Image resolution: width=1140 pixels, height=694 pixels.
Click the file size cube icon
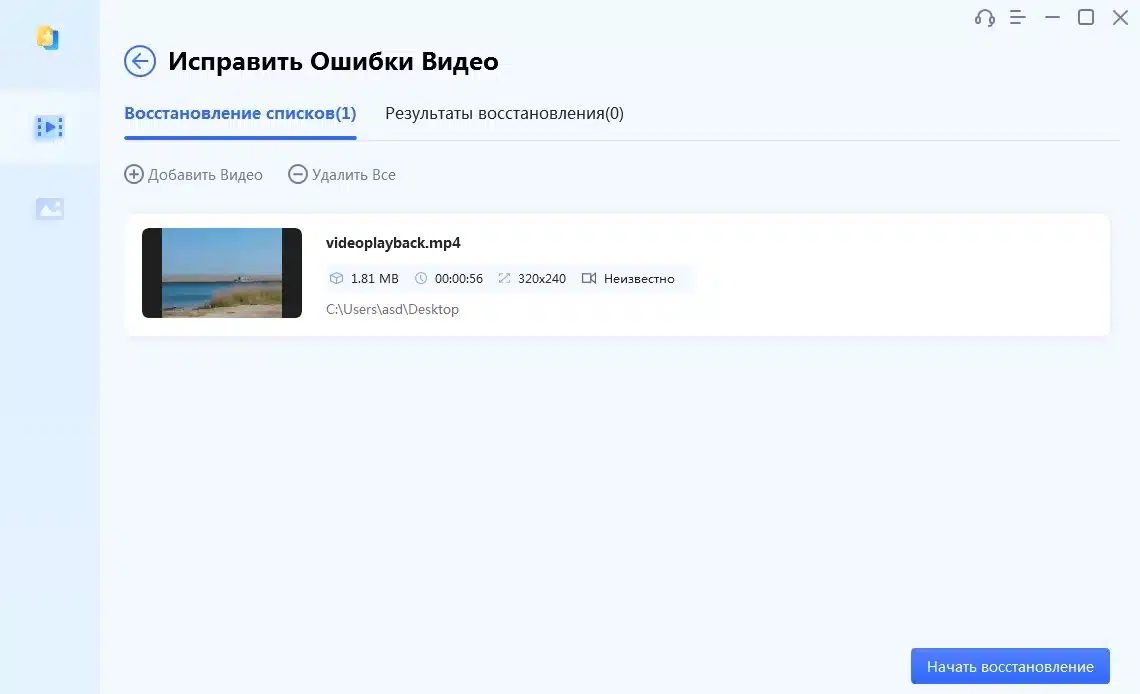(x=336, y=279)
